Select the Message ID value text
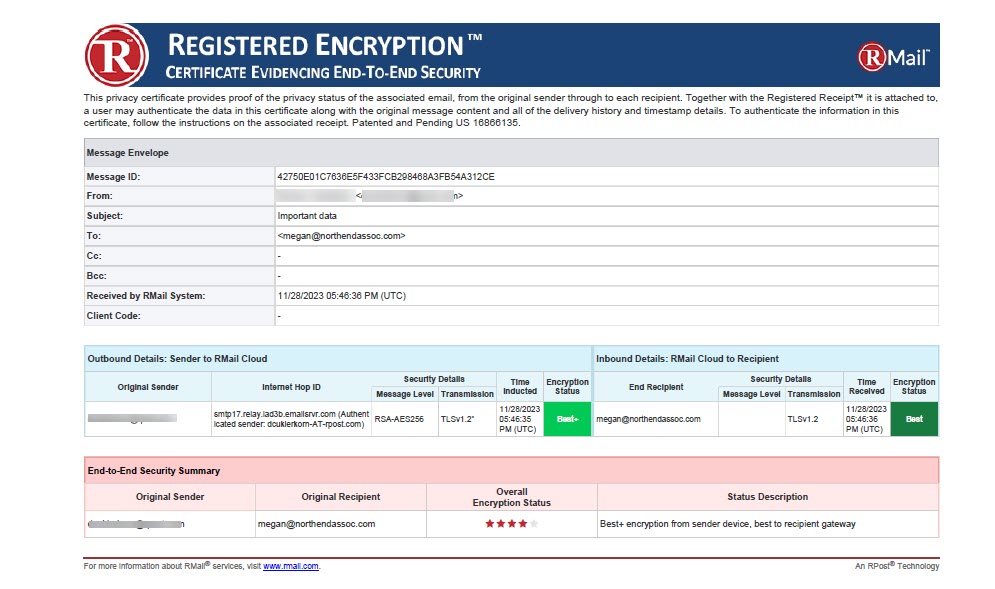The image size is (995, 589). (x=386, y=176)
